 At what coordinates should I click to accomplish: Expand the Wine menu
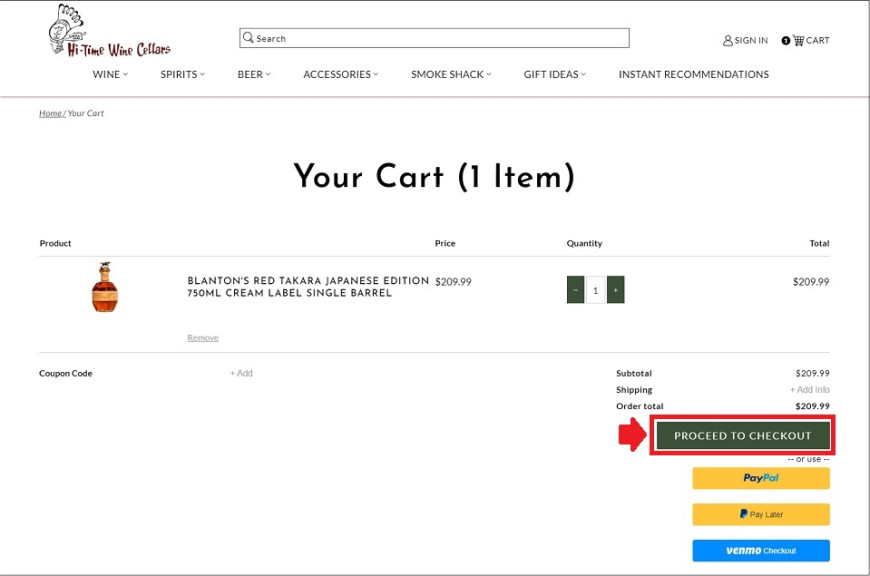[110, 74]
